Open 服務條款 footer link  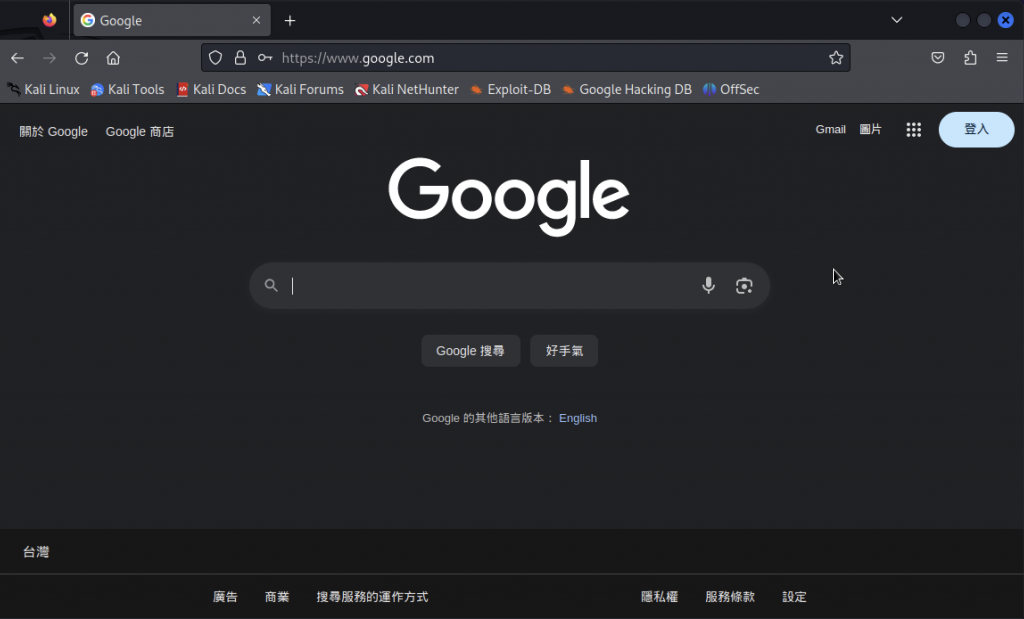(x=730, y=597)
